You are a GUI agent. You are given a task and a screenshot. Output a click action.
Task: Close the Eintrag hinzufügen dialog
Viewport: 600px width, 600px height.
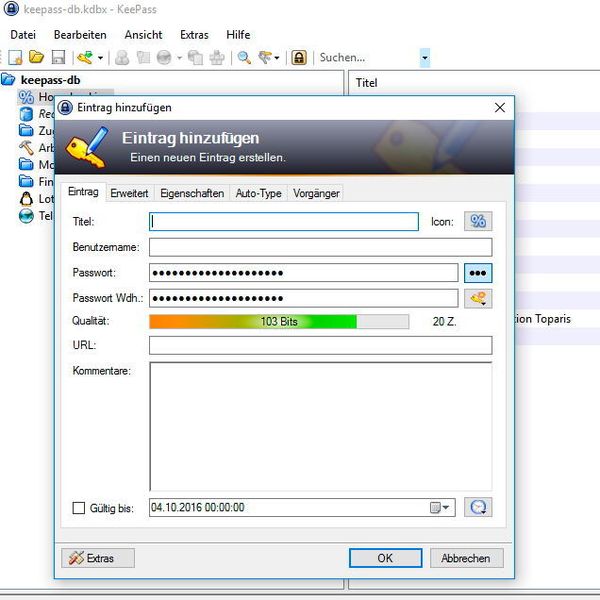tap(500, 108)
